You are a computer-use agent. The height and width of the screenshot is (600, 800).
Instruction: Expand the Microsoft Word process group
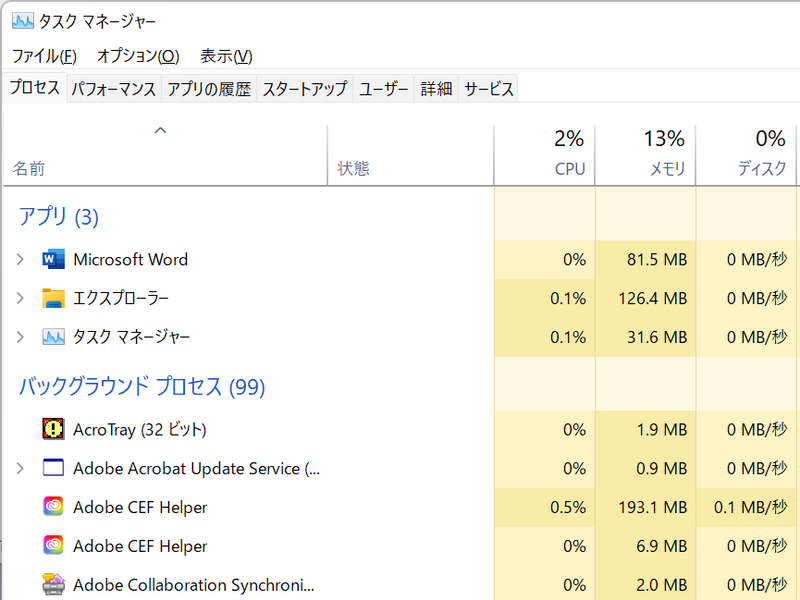20,260
